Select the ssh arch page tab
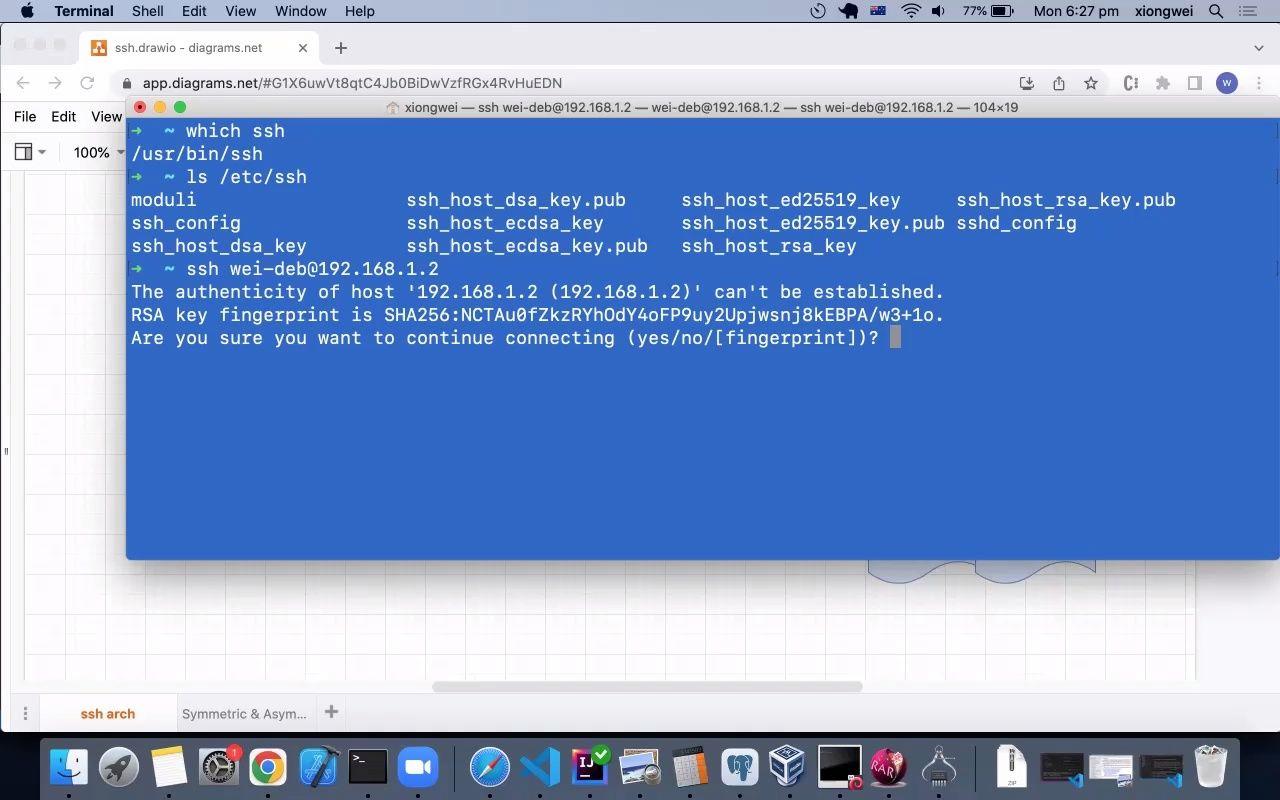This screenshot has height=800, width=1280. pos(108,714)
